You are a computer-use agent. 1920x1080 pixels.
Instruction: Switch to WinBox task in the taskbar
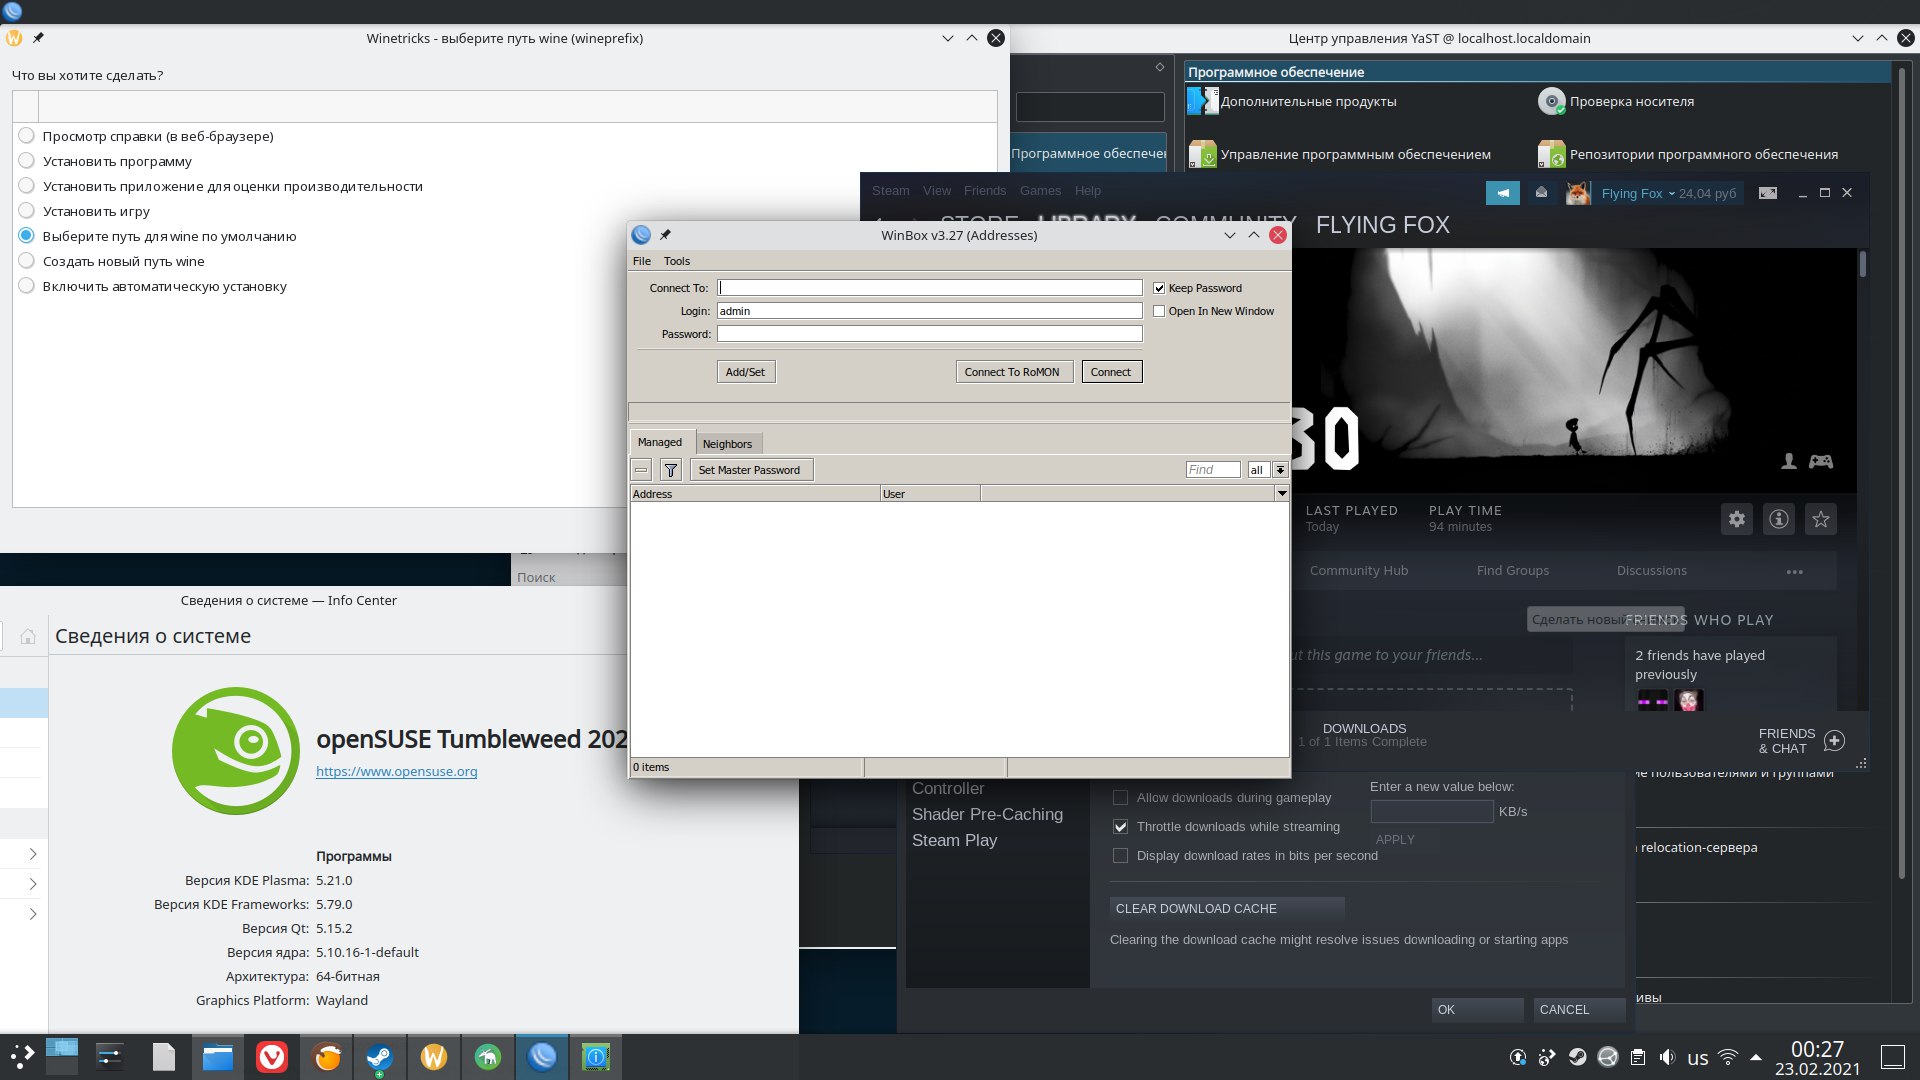click(x=542, y=1057)
